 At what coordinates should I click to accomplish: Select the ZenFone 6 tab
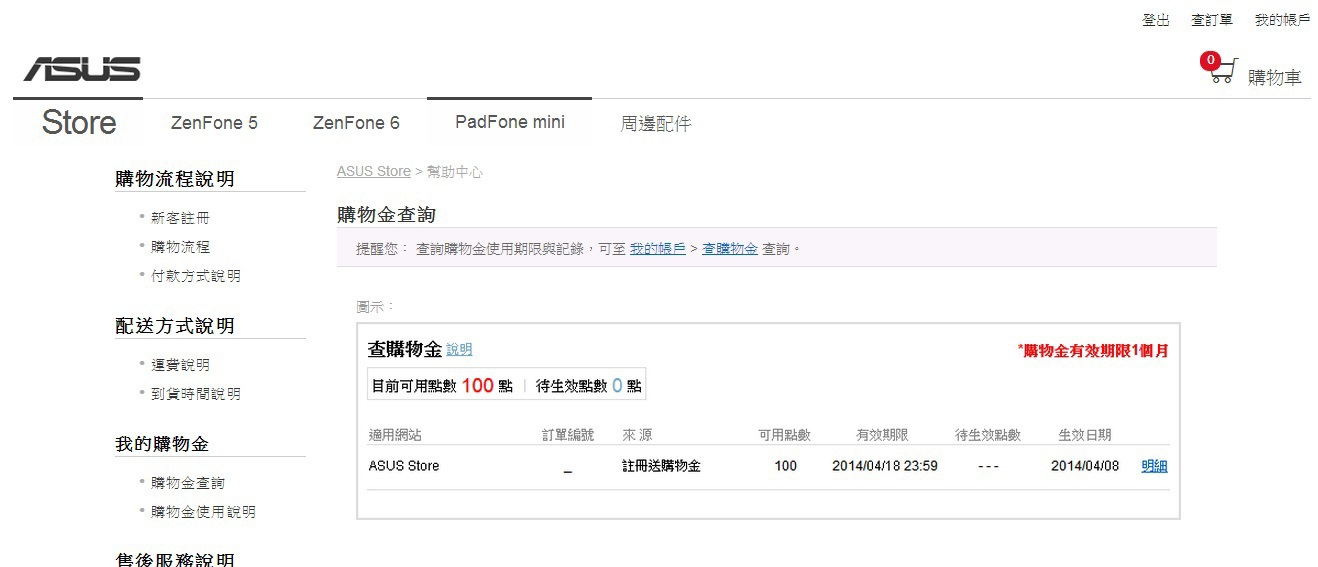(356, 123)
